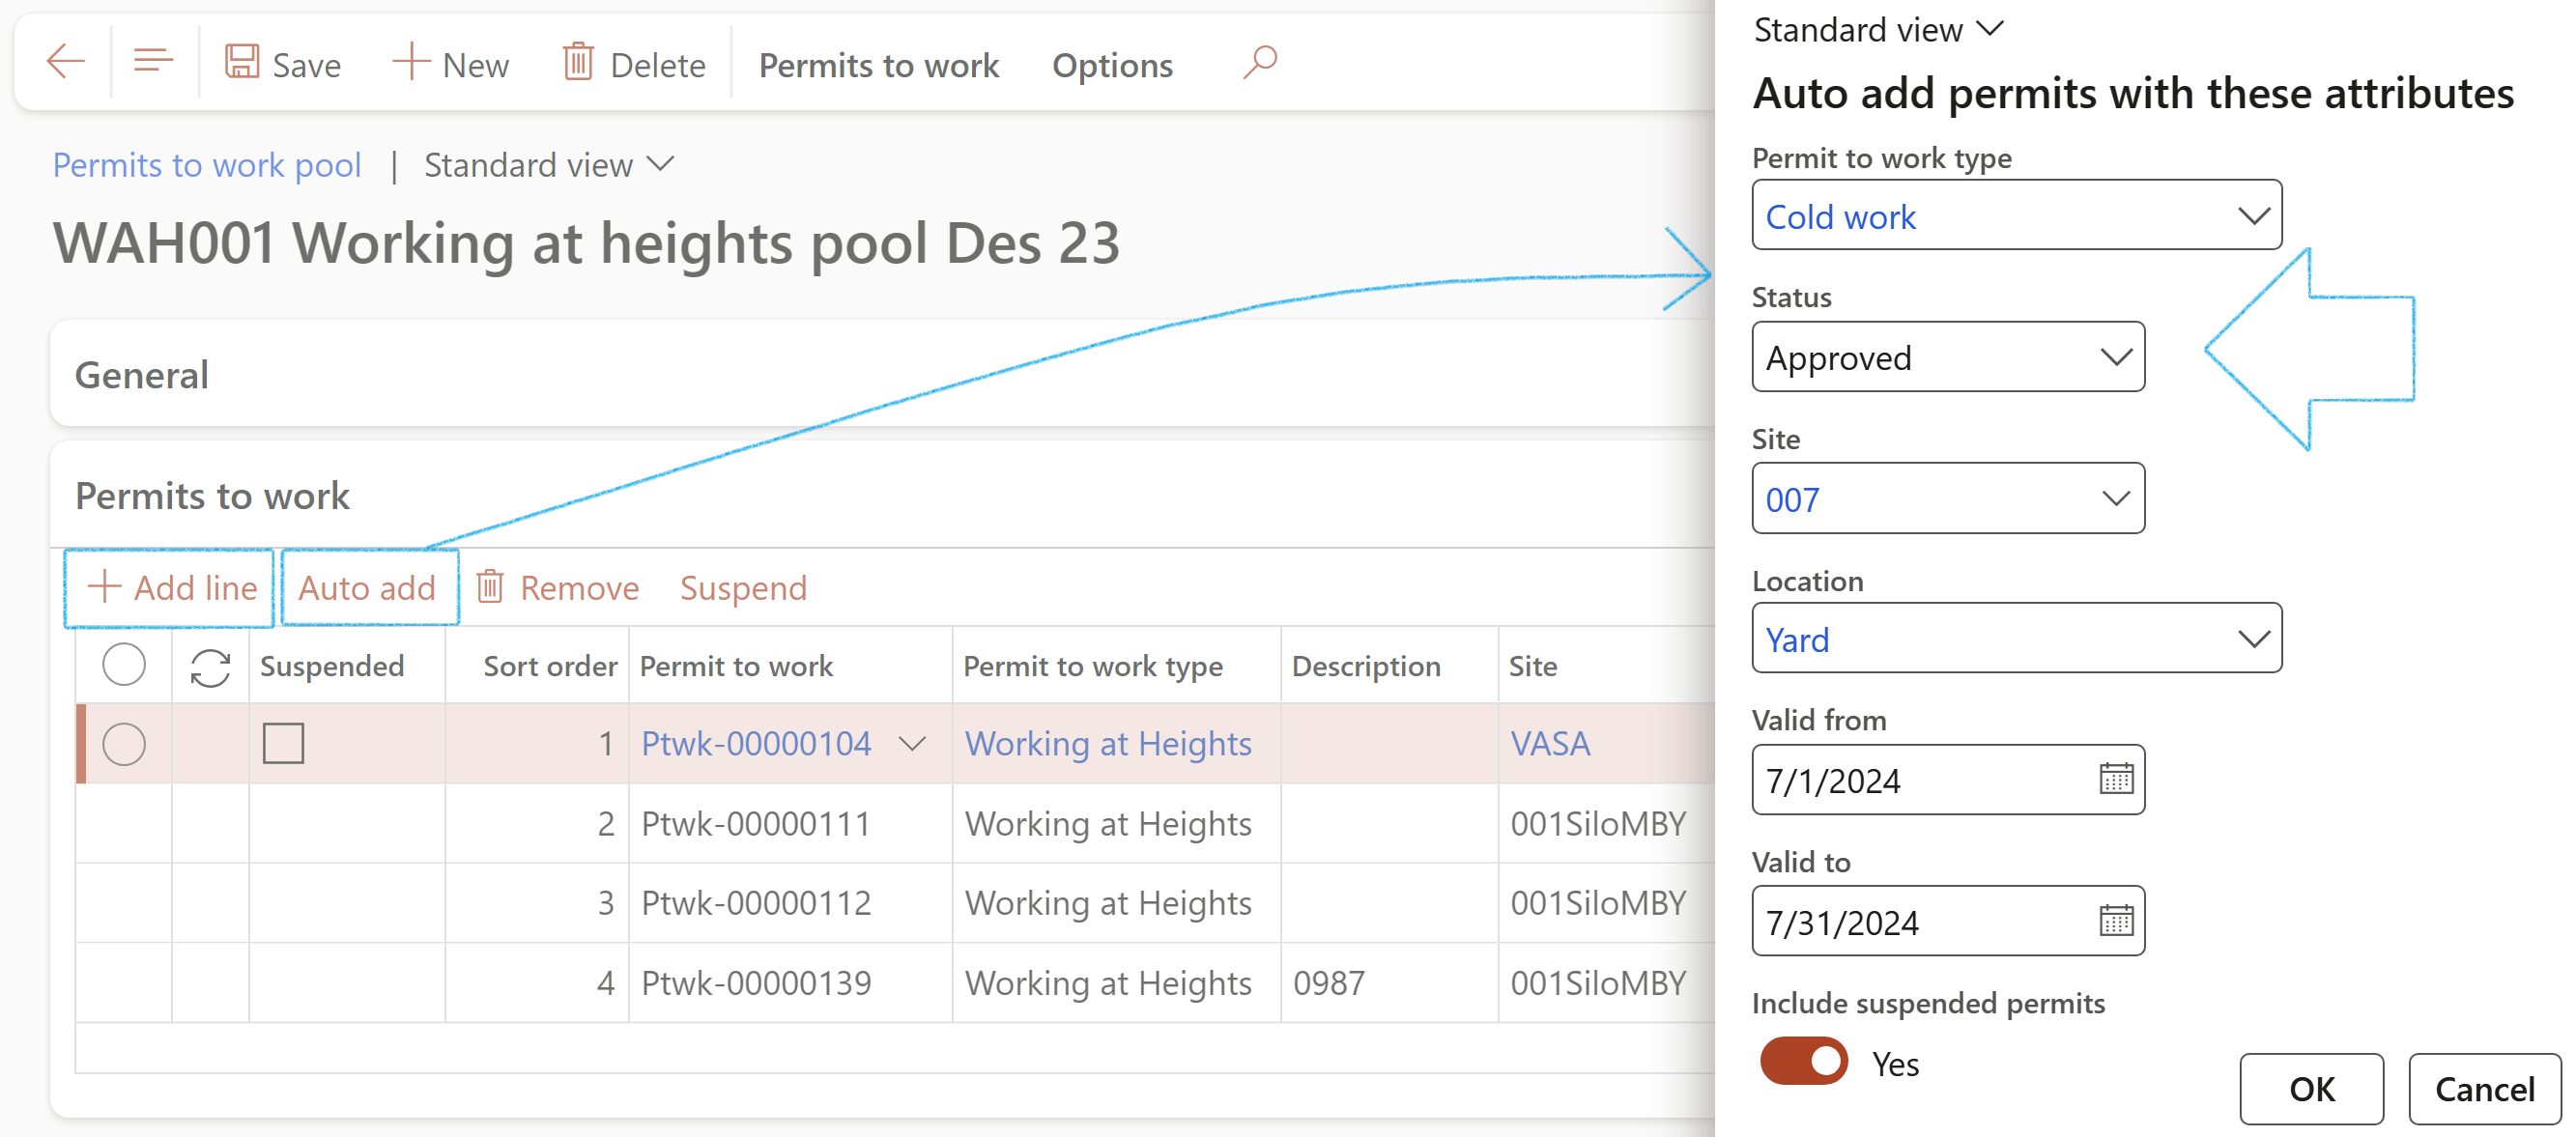
Task: Open Valid from calendar picker icon
Action: [x=2116, y=779]
